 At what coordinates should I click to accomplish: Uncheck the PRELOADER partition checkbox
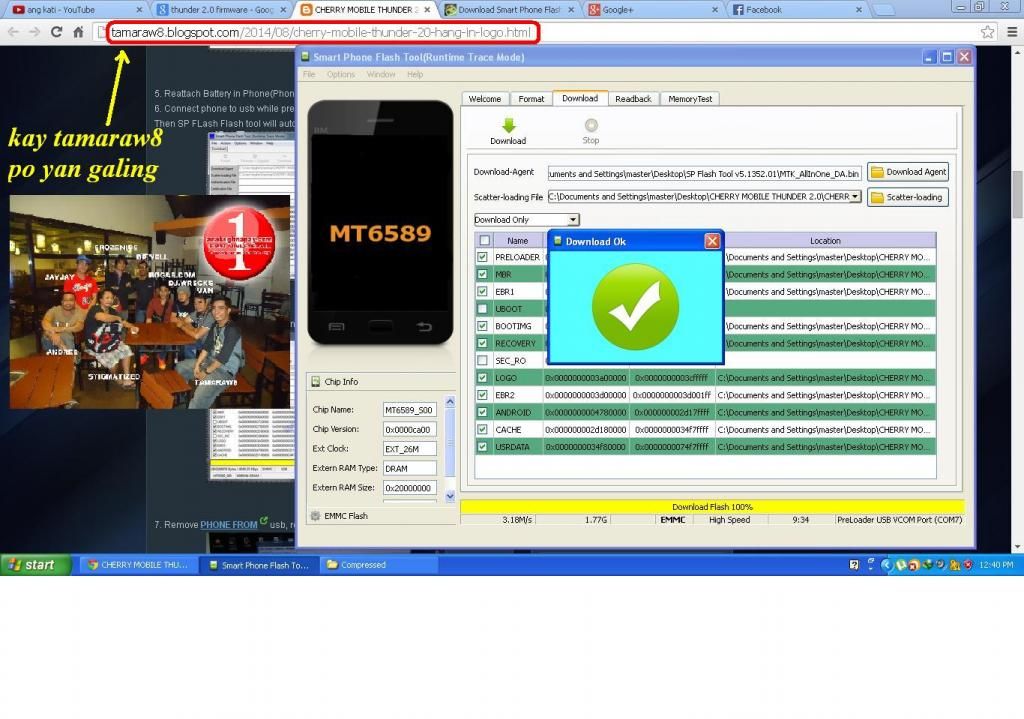point(483,257)
